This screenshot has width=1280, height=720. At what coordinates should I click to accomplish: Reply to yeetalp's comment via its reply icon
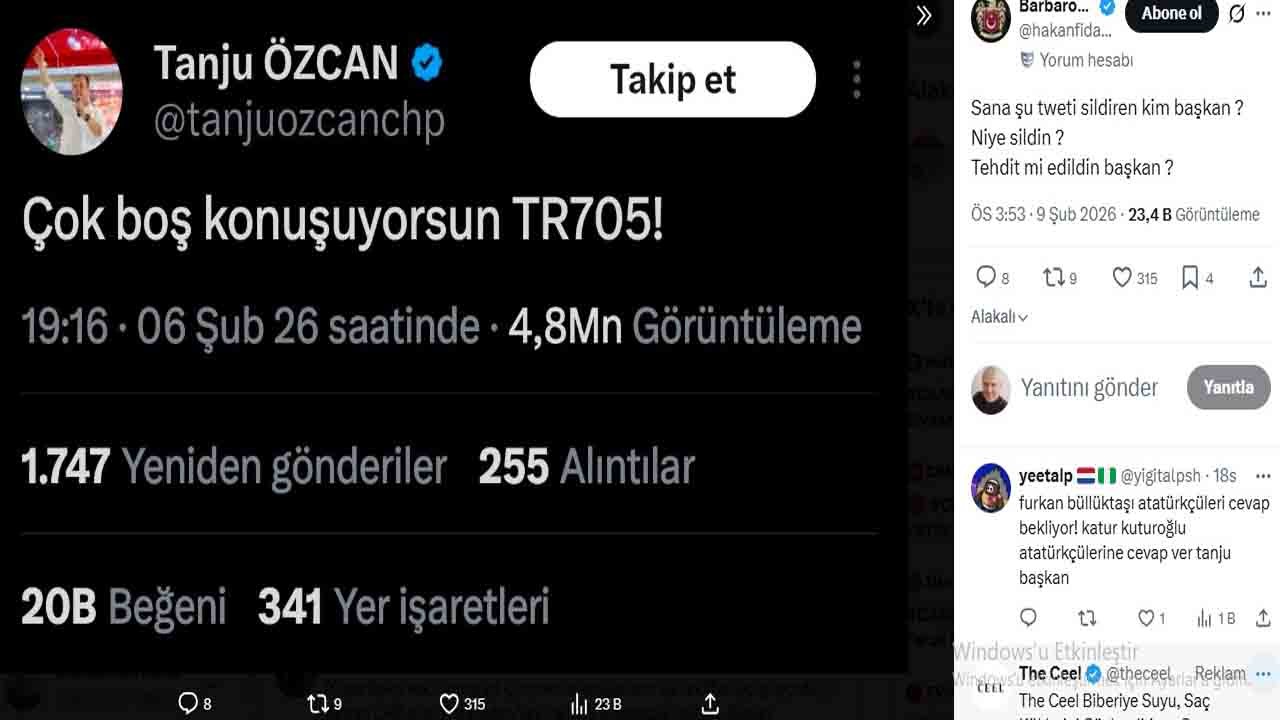coord(1028,618)
